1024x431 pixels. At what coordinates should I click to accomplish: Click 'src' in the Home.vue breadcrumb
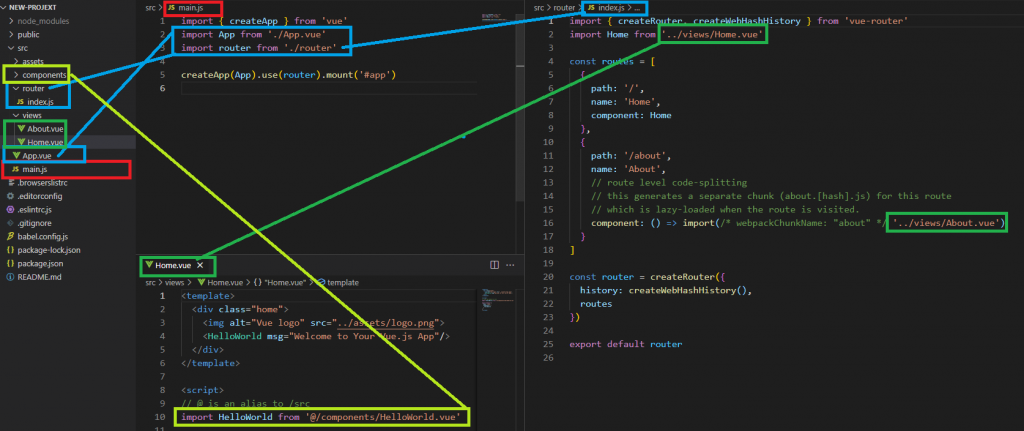[151, 283]
